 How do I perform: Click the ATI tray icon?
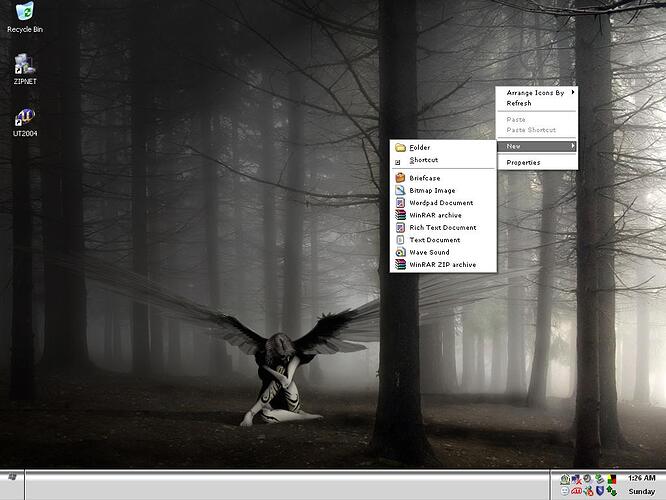576,491
